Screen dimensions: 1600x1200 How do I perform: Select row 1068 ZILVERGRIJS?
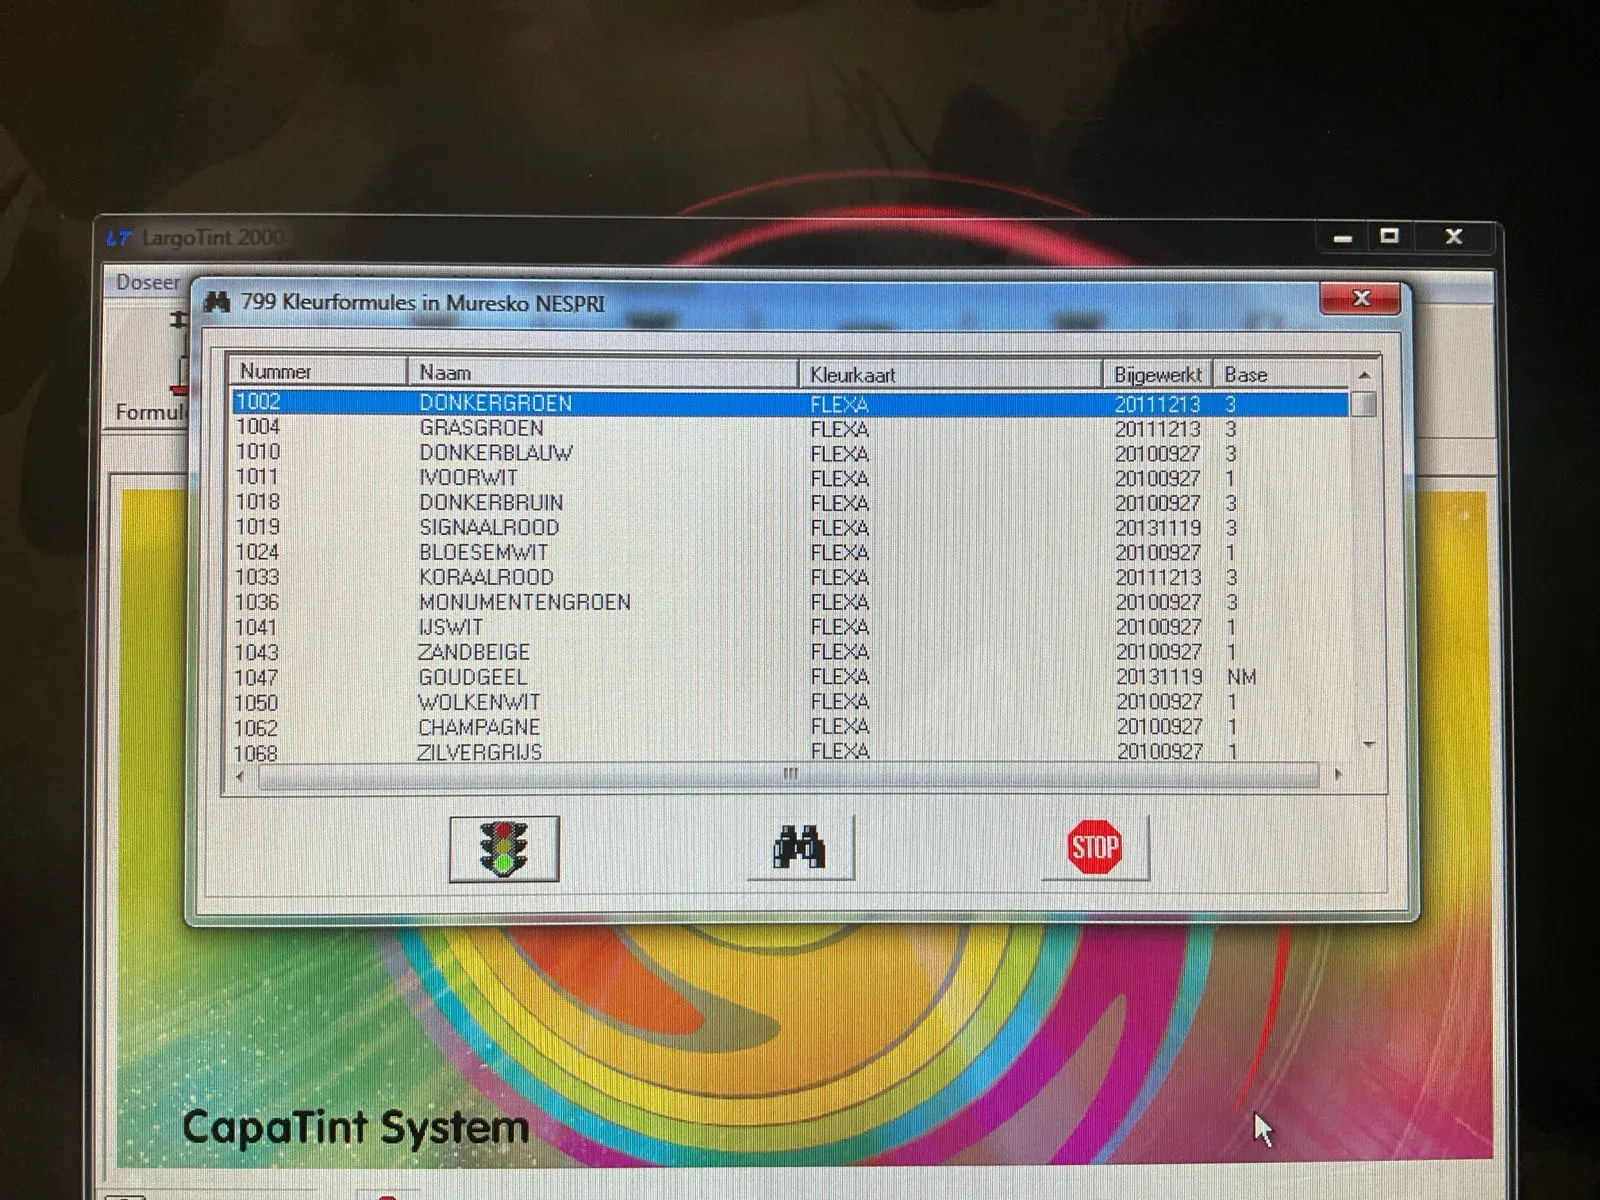(790, 751)
